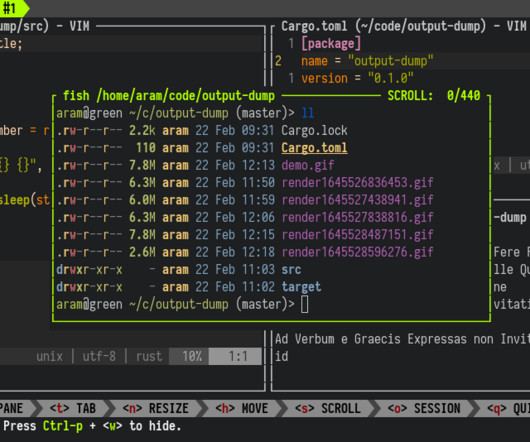The image size is (530, 442).
Task: Click the 1:1 cursor position indicator
Action: [235, 357]
